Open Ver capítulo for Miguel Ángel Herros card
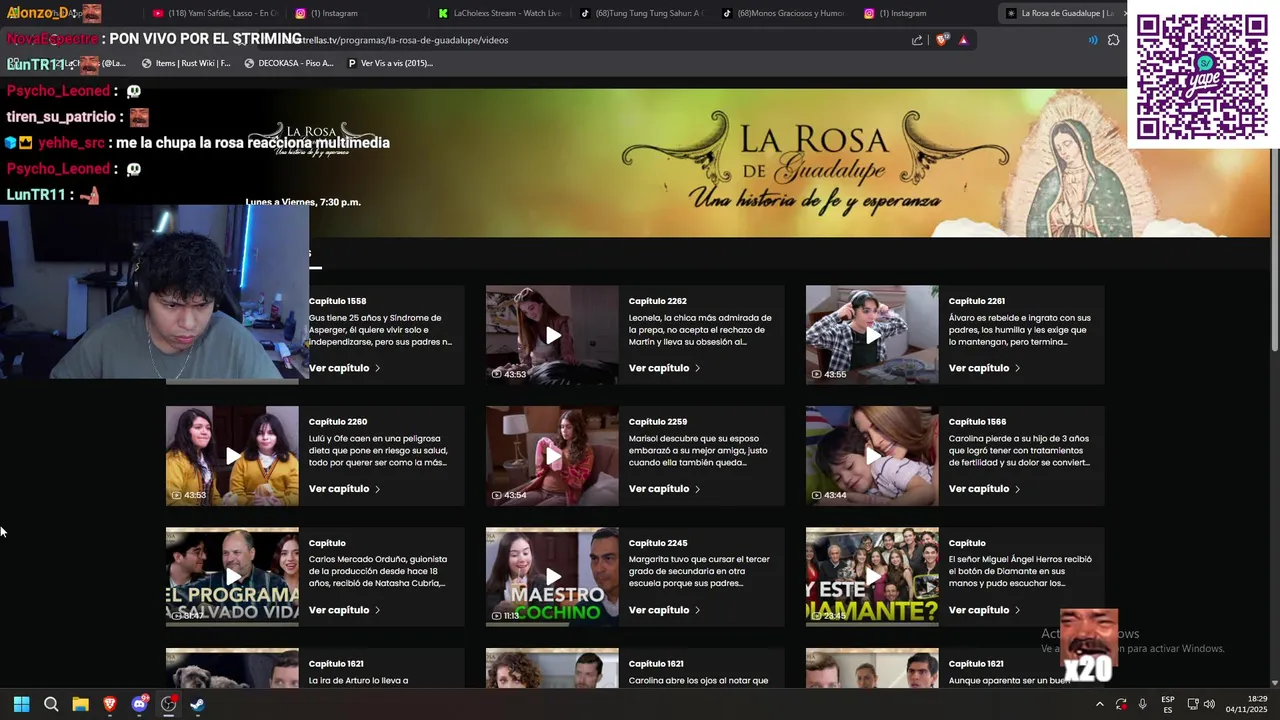Viewport: 1280px width, 720px height. click(984, 610)
